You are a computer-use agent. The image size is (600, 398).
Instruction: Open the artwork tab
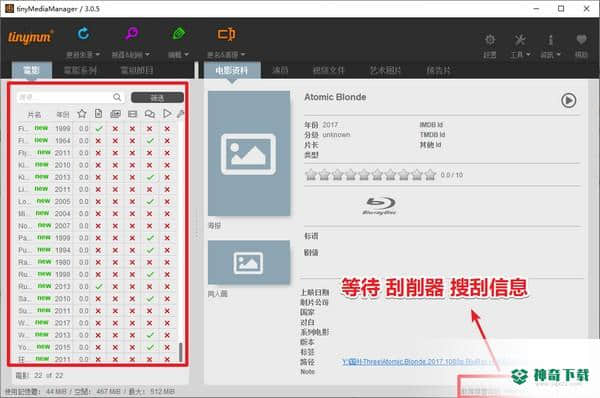coord(385,70)
